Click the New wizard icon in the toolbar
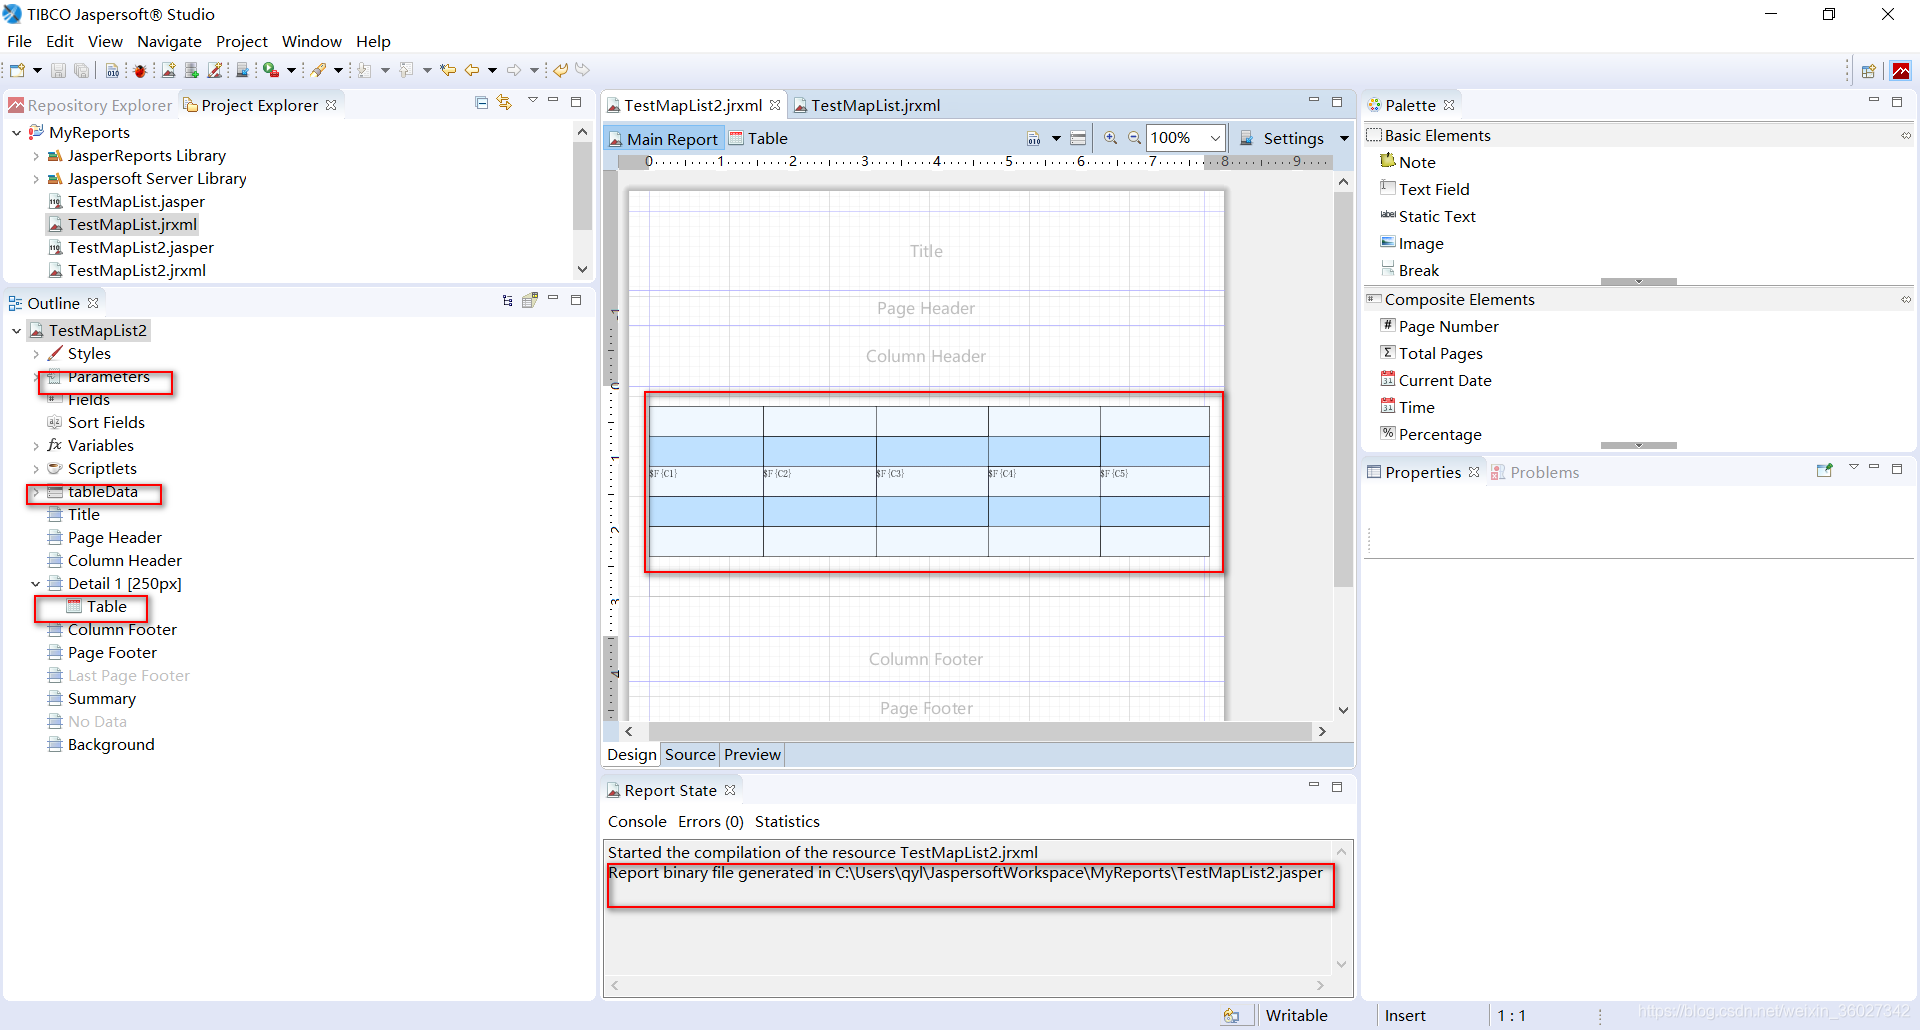The width and height of the screenshot is (1920, 1030). [x=17, y=70]
